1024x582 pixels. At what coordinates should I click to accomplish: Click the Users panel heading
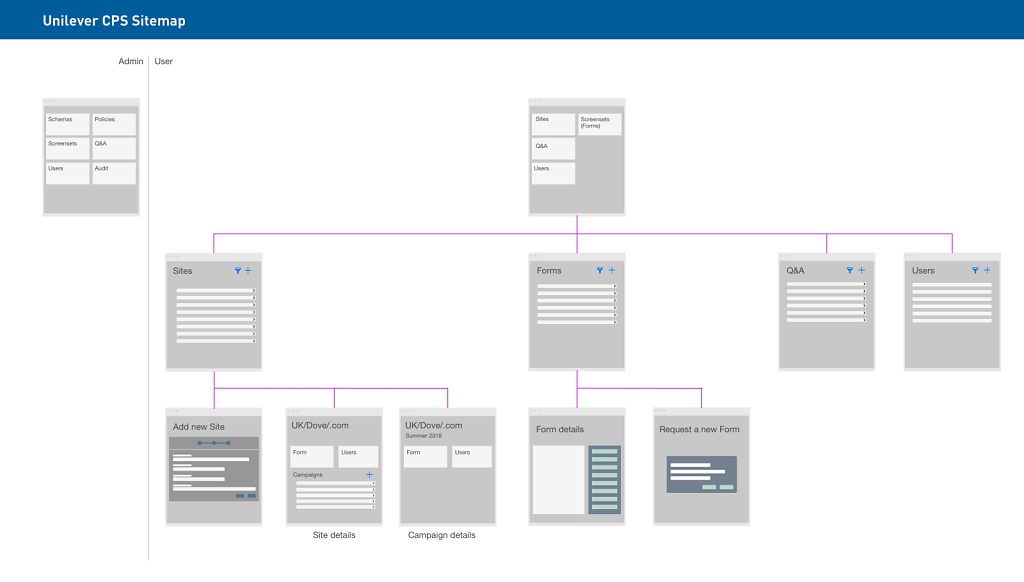(923, 270)
